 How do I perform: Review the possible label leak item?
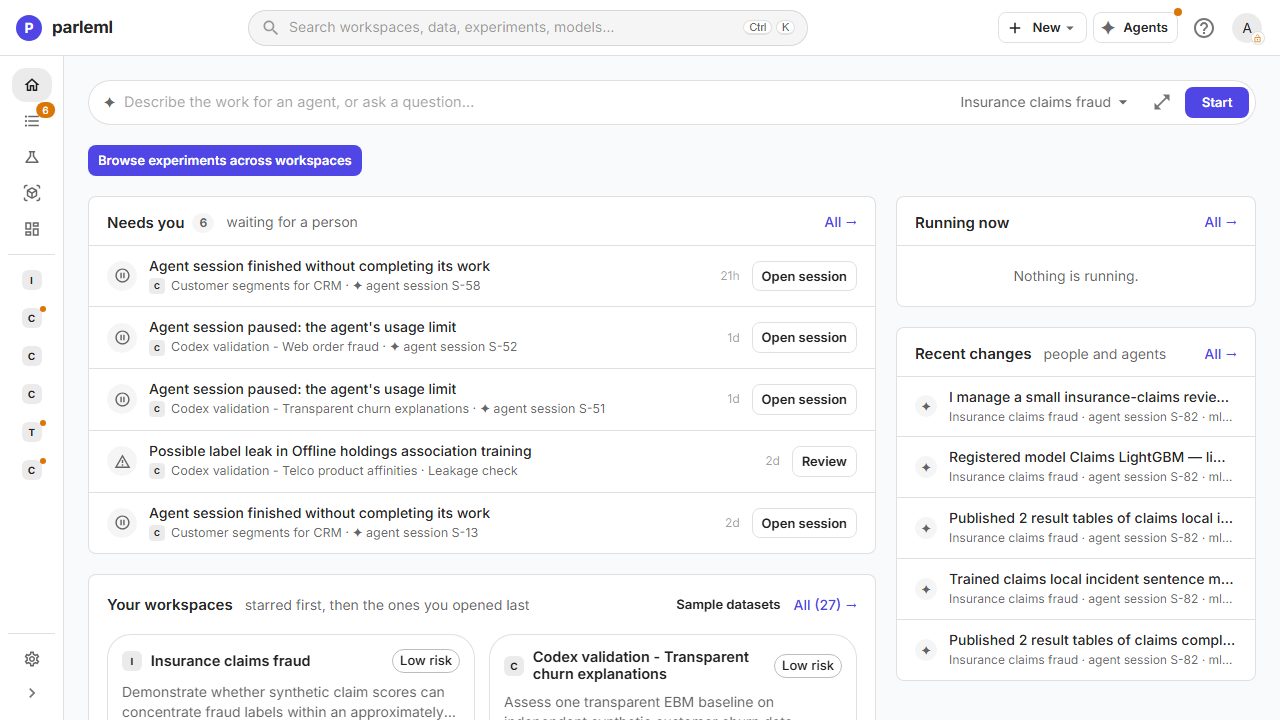click(824, 461)
